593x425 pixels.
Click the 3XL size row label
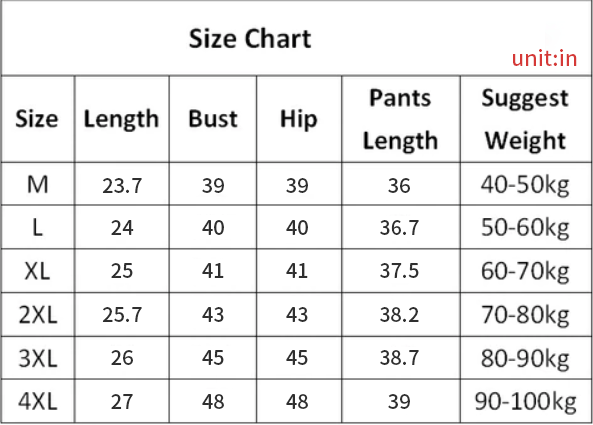pos(37,358)
